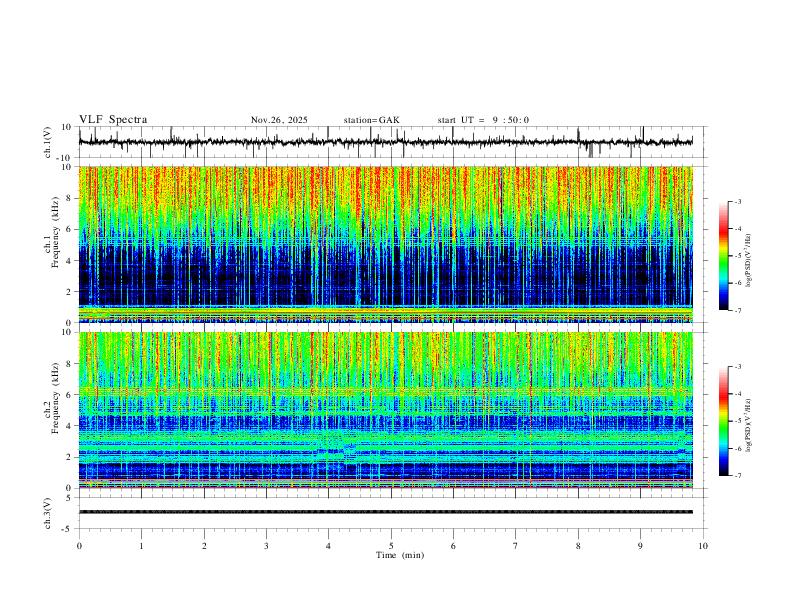
Task: Click the lower colorbar "log(PSD)" label
Action: point(749,425)
